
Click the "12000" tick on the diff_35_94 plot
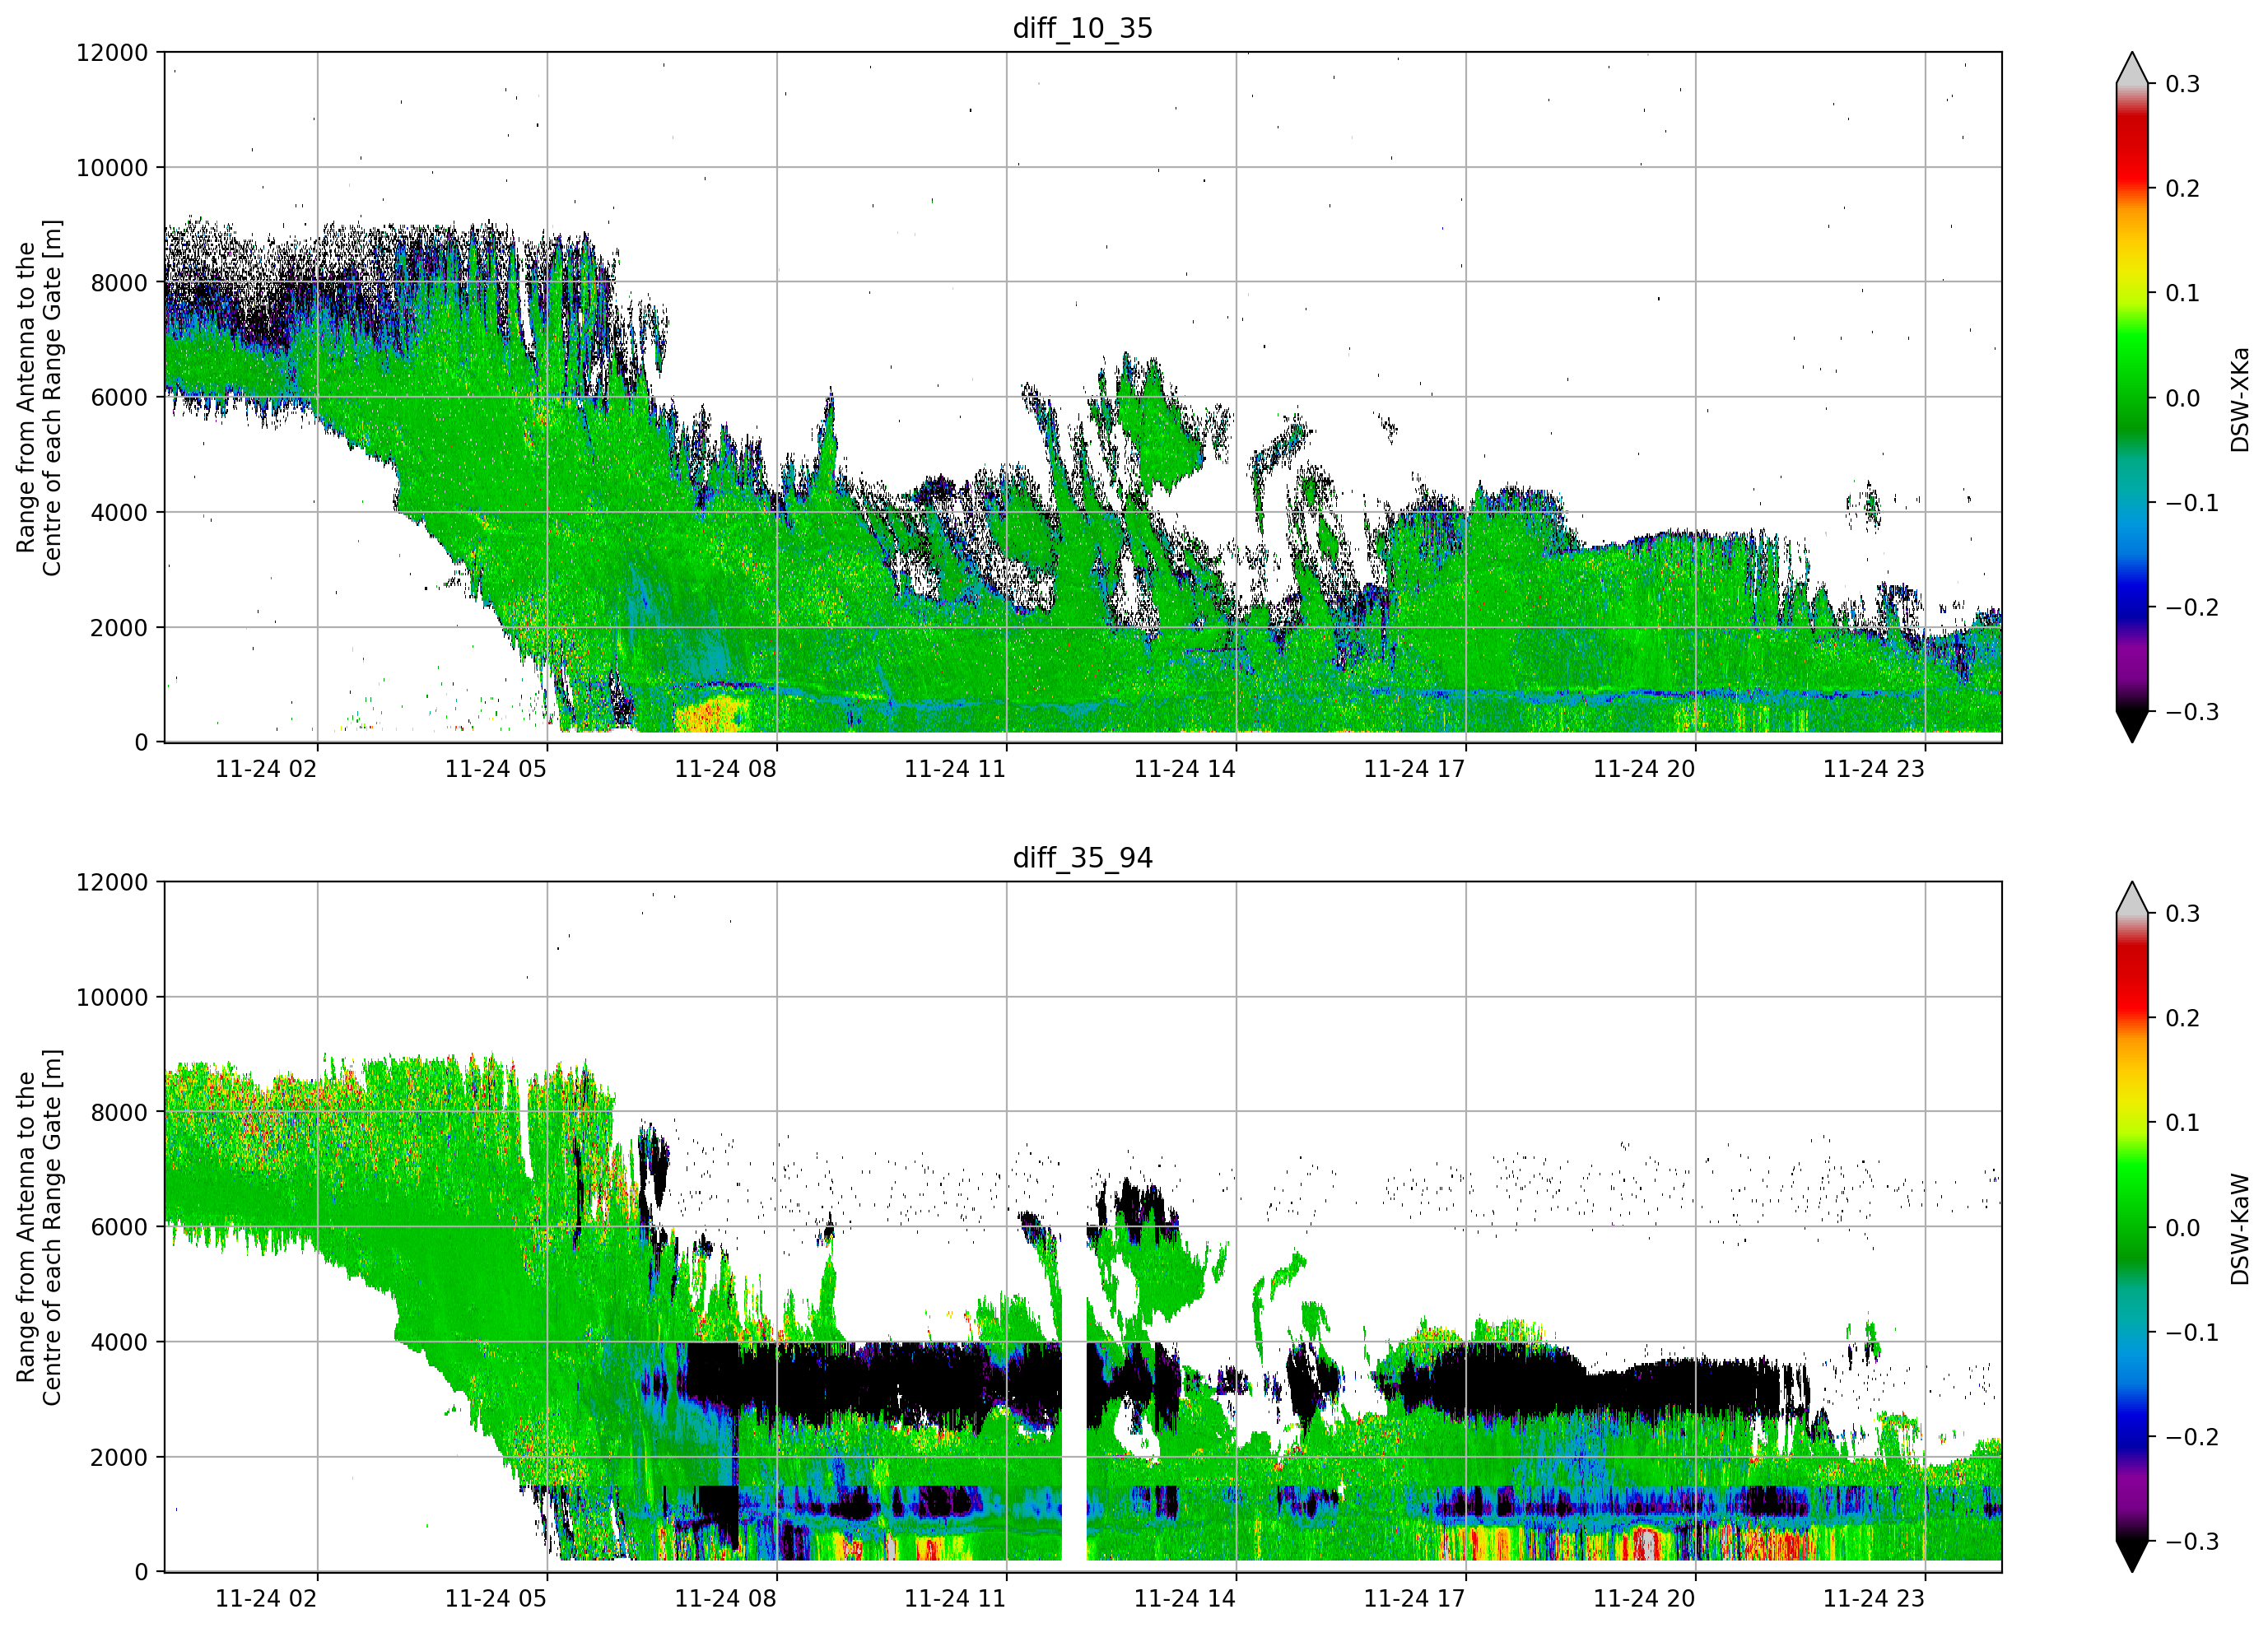click(x=112, y=883)
